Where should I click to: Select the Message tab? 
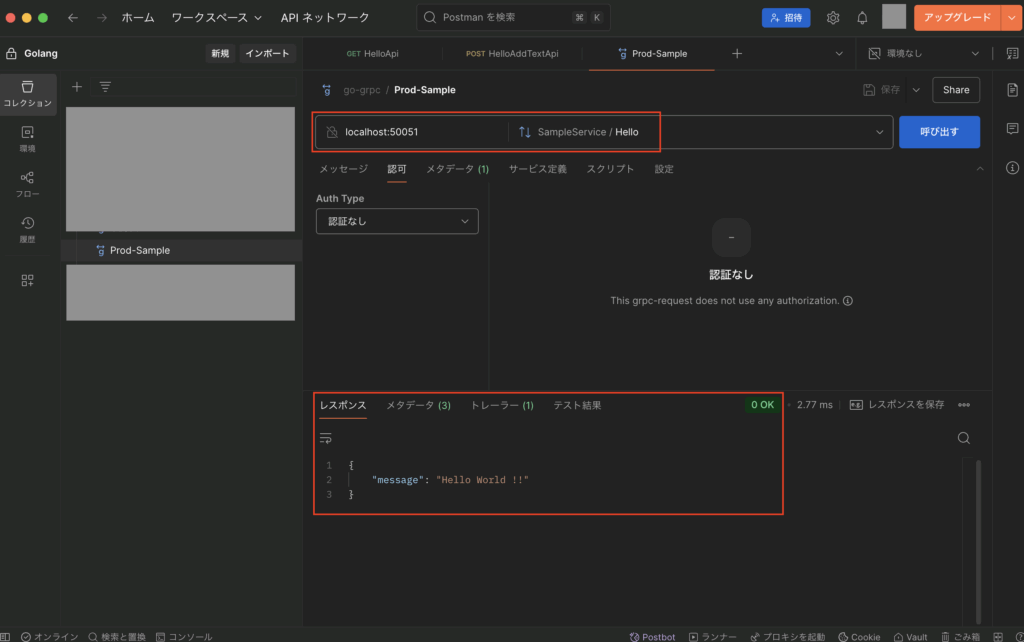(x=344, y=169)
